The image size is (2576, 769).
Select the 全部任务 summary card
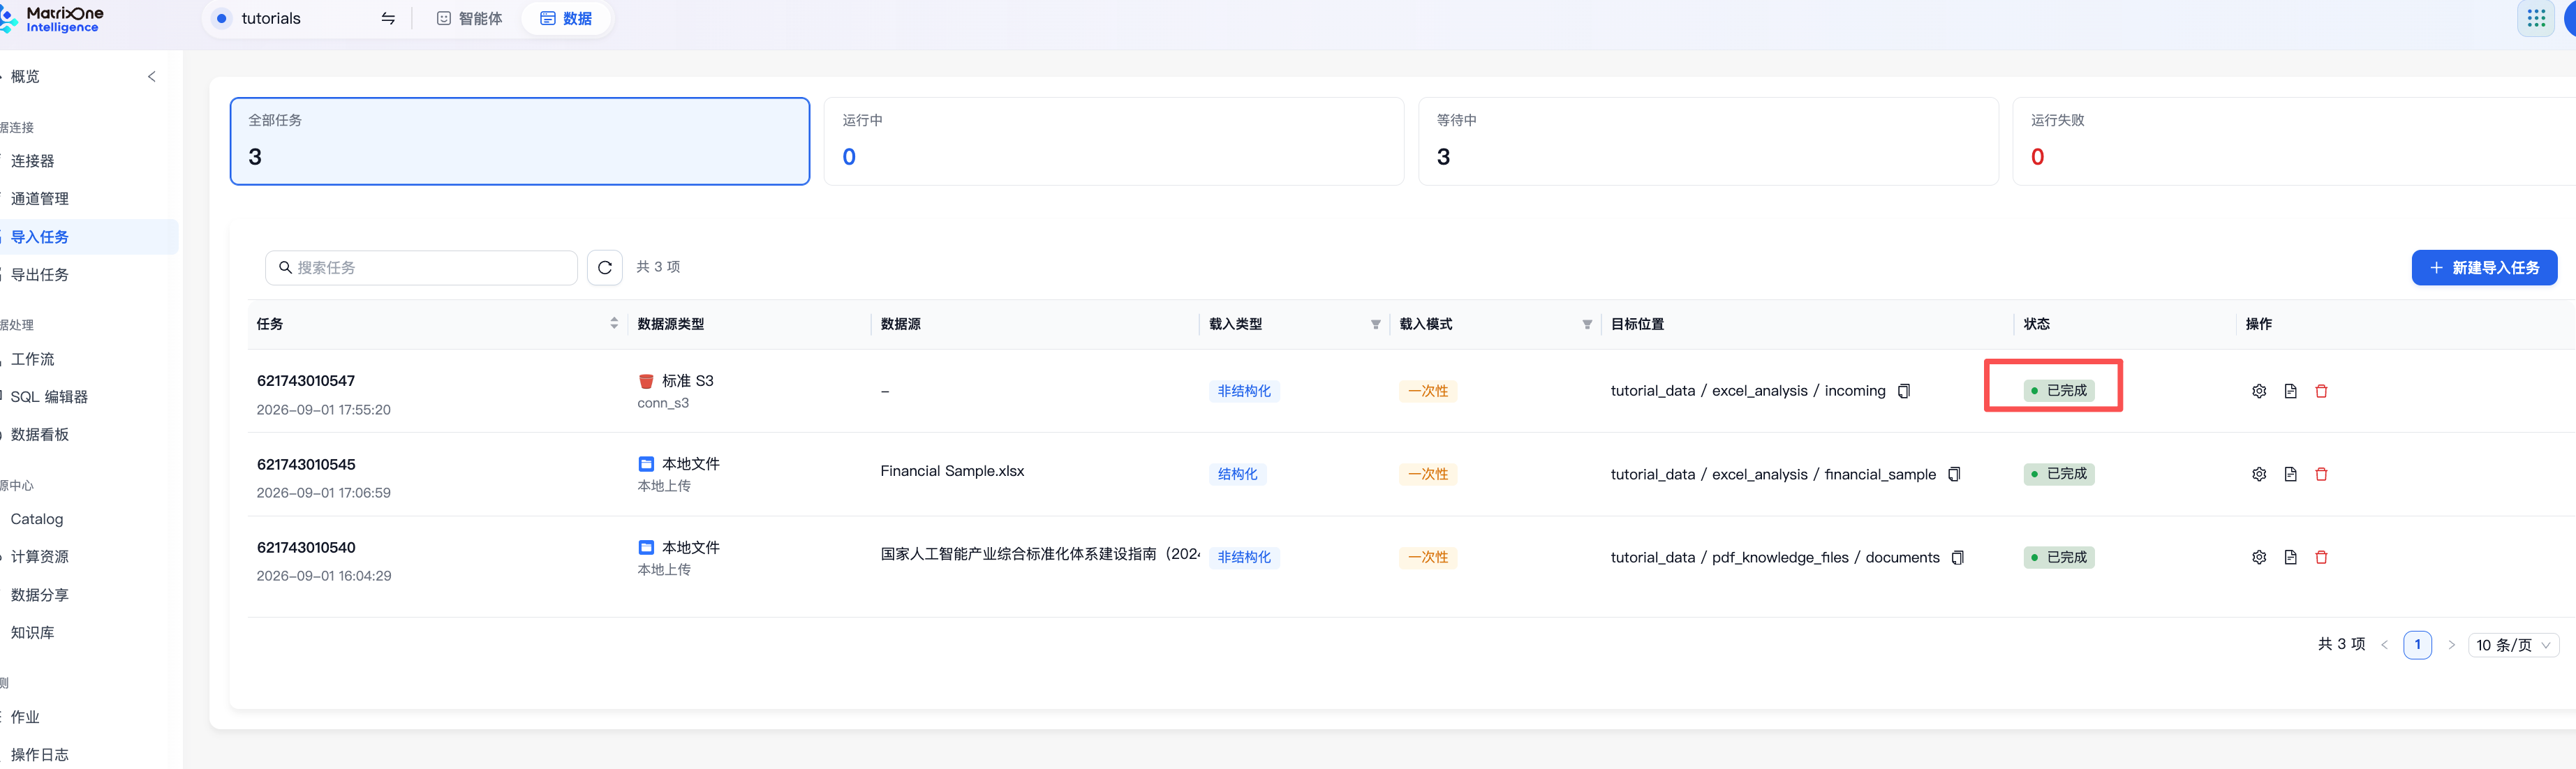coord(520,141)
